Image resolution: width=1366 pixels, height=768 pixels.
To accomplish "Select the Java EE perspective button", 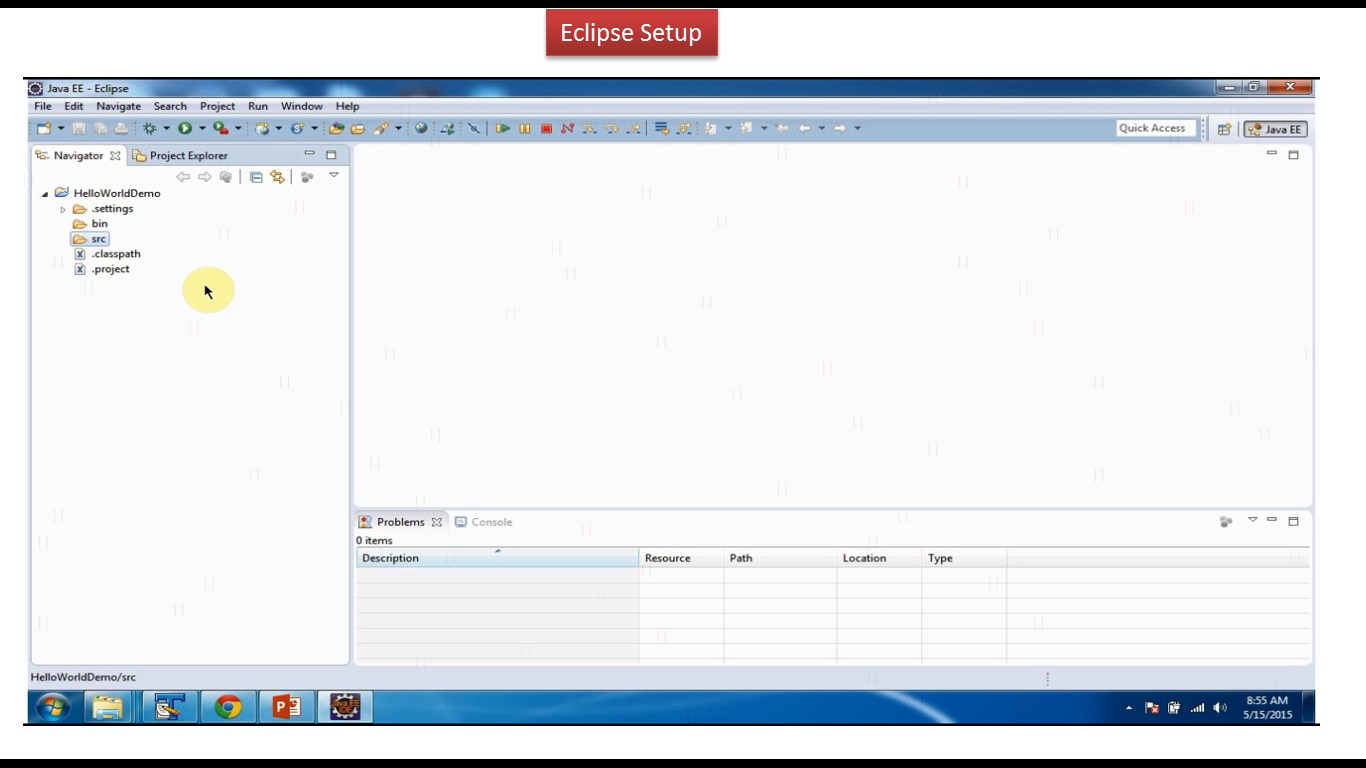I will pyautogui.click(x=1275, y=129).
